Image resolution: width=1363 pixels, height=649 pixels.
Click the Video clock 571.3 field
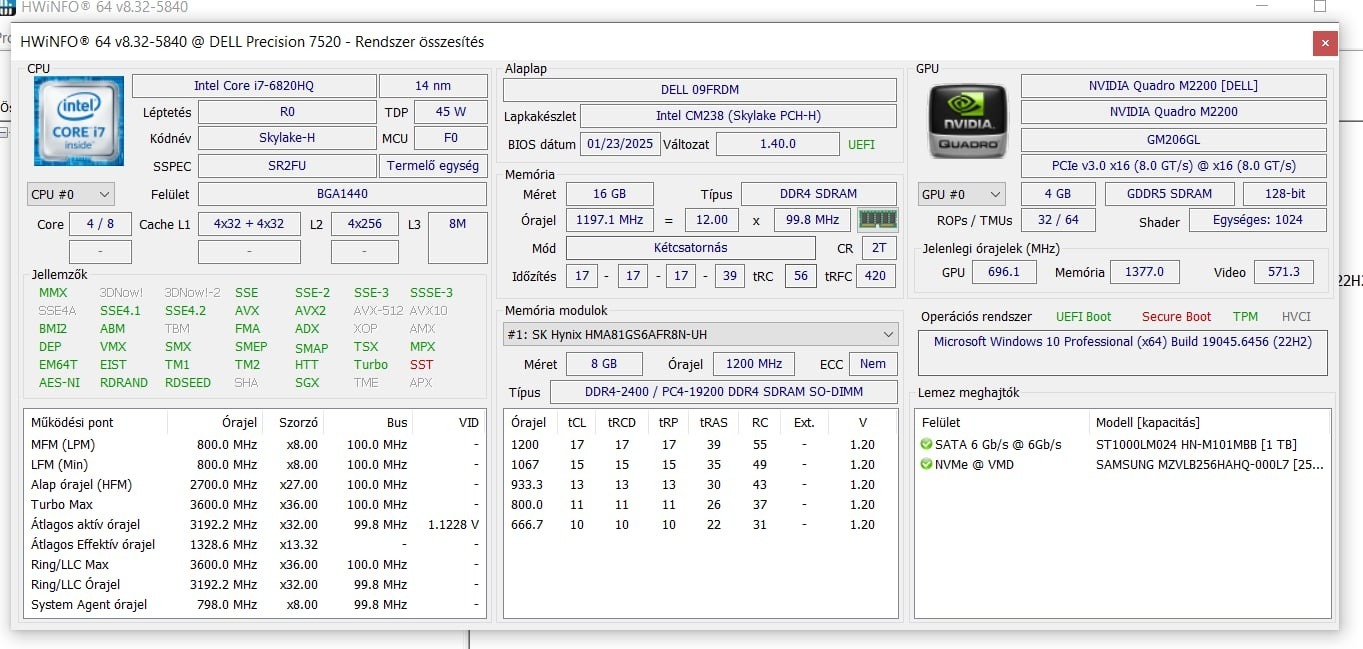point(1284,272)
